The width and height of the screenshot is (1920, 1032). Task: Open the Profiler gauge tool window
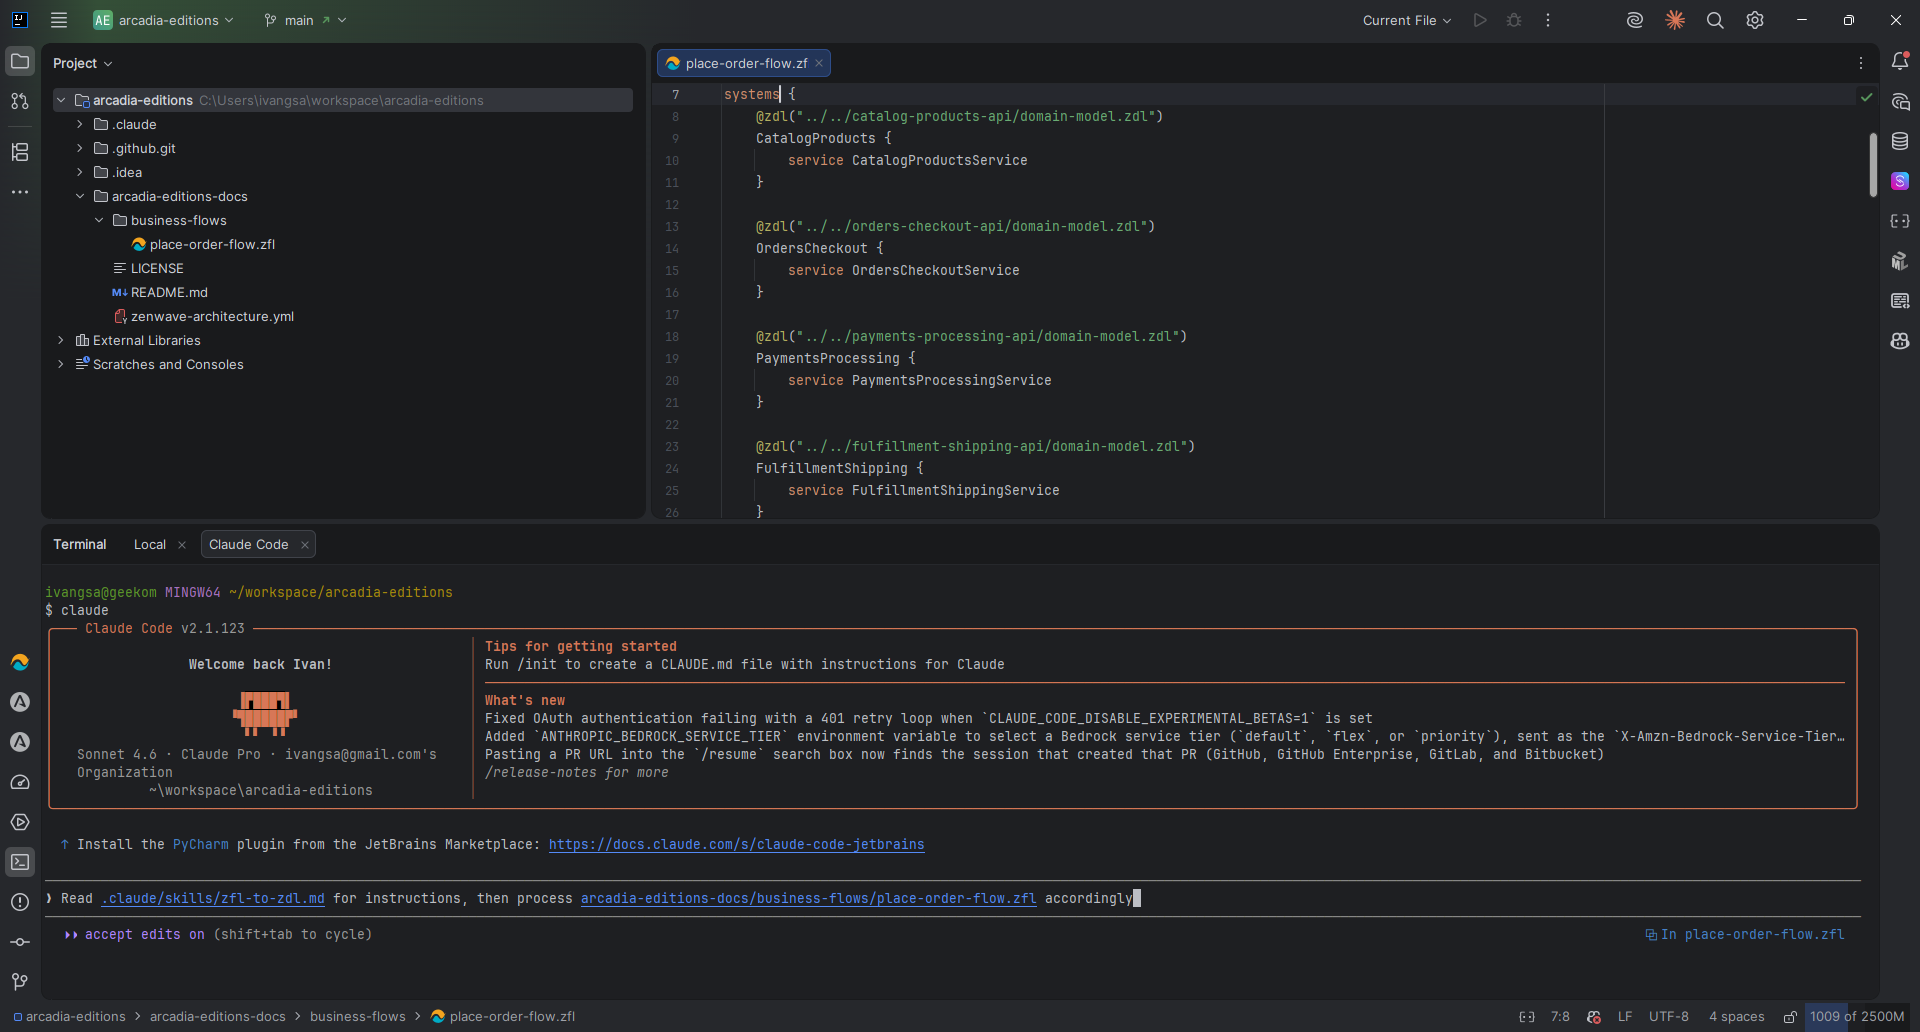point(20,782)
